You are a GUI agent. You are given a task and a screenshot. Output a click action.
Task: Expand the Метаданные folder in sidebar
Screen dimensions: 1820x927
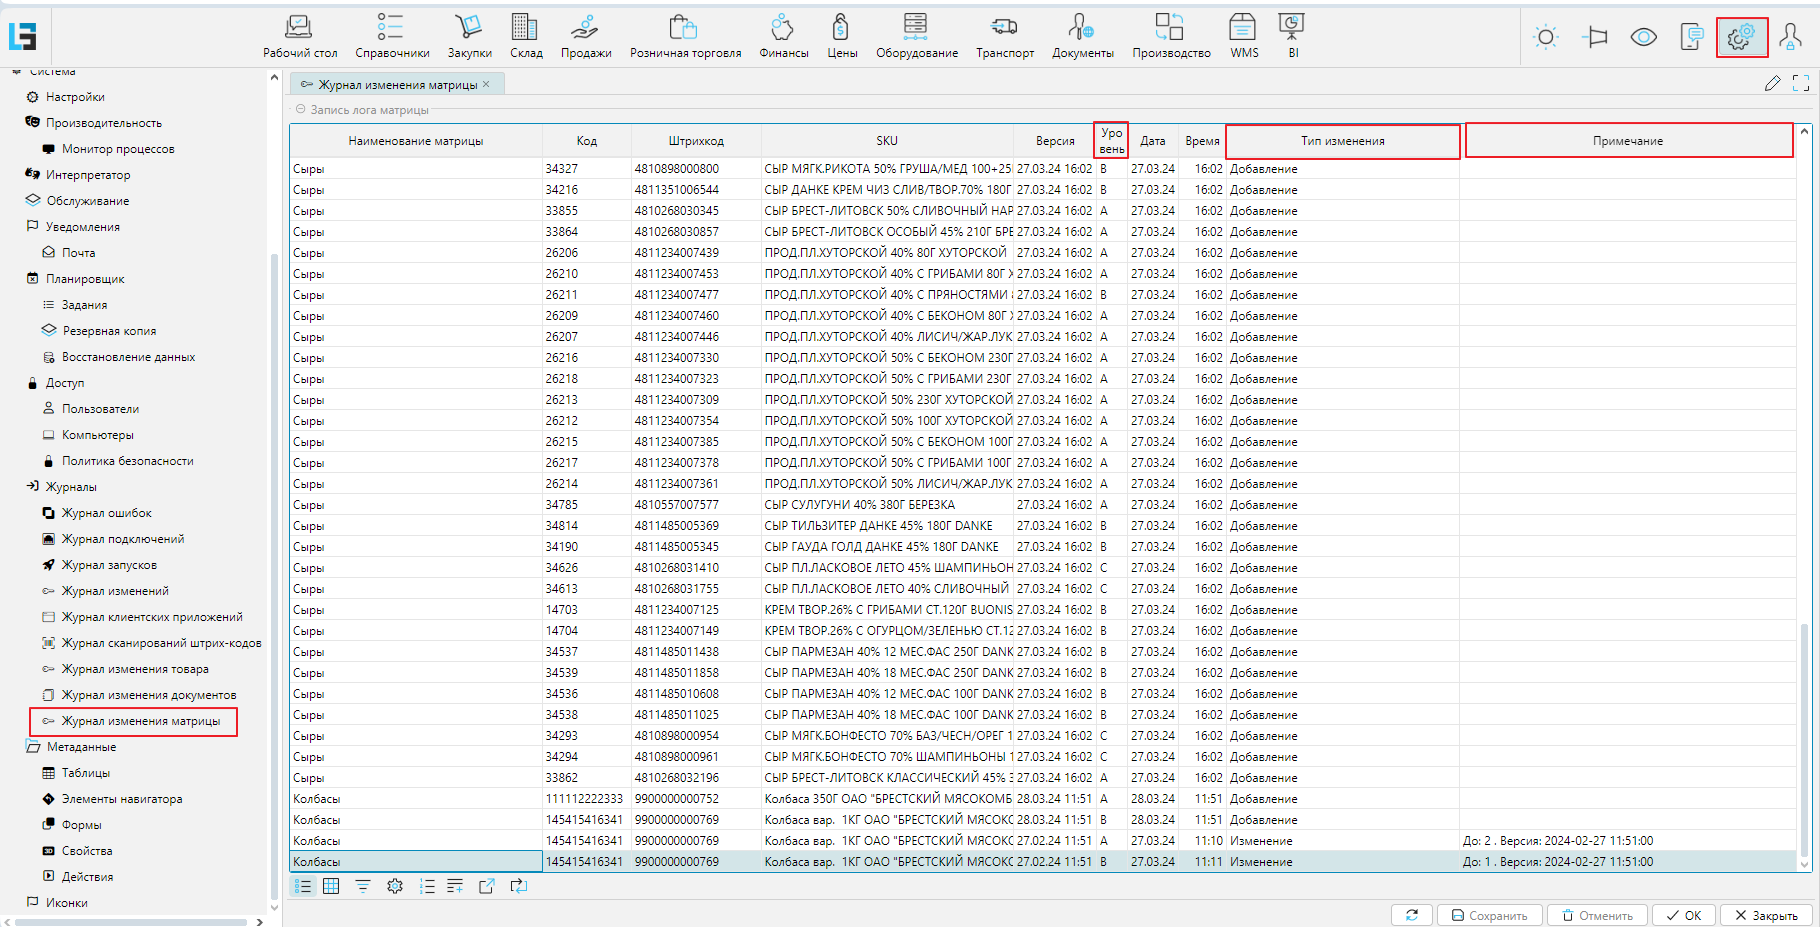point(32,747)
